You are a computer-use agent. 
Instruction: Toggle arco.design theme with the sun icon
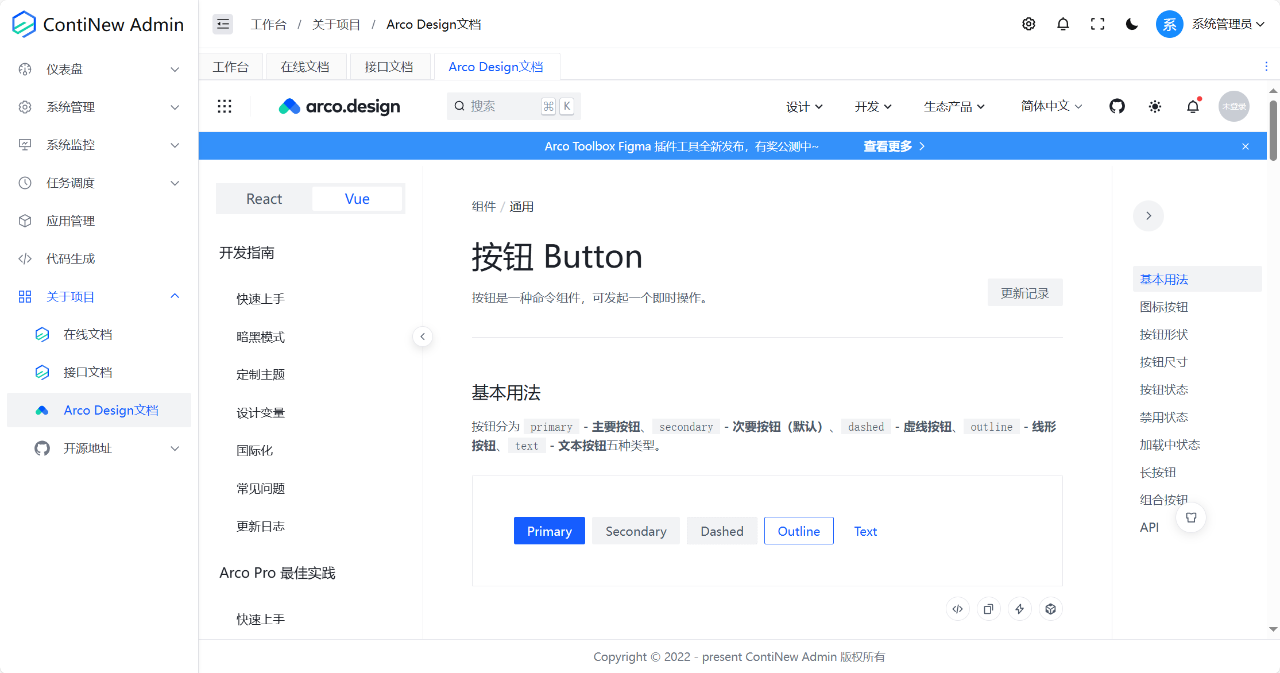coord(1155,106)
